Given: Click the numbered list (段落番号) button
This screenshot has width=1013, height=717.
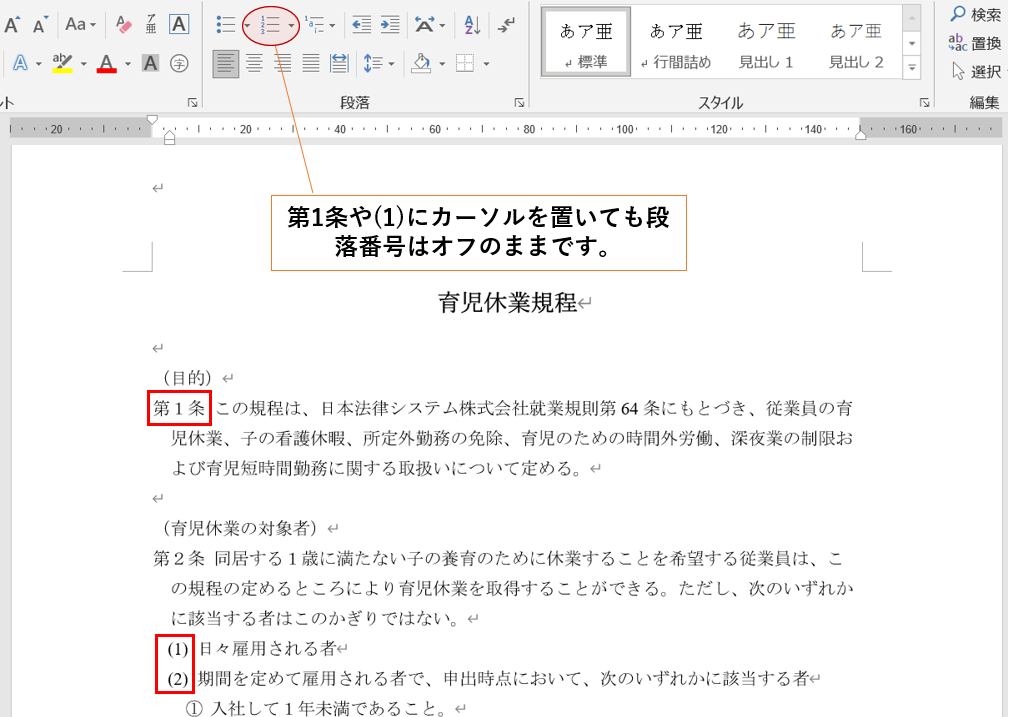Looking at the screenshot, I should coord(269,24).
